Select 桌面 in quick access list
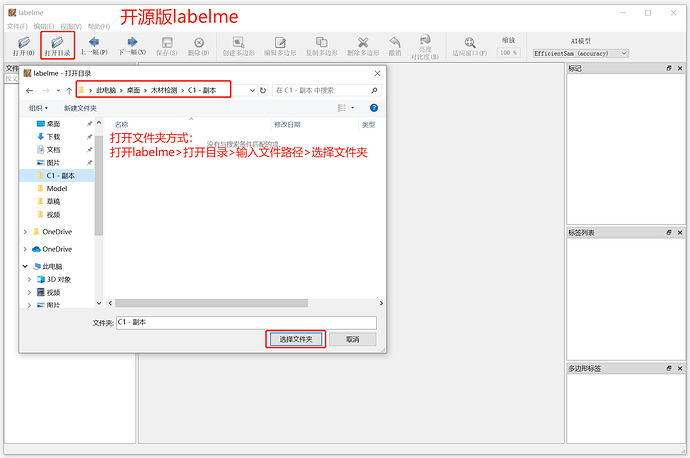The image size is (690, 458). (53, 124)
